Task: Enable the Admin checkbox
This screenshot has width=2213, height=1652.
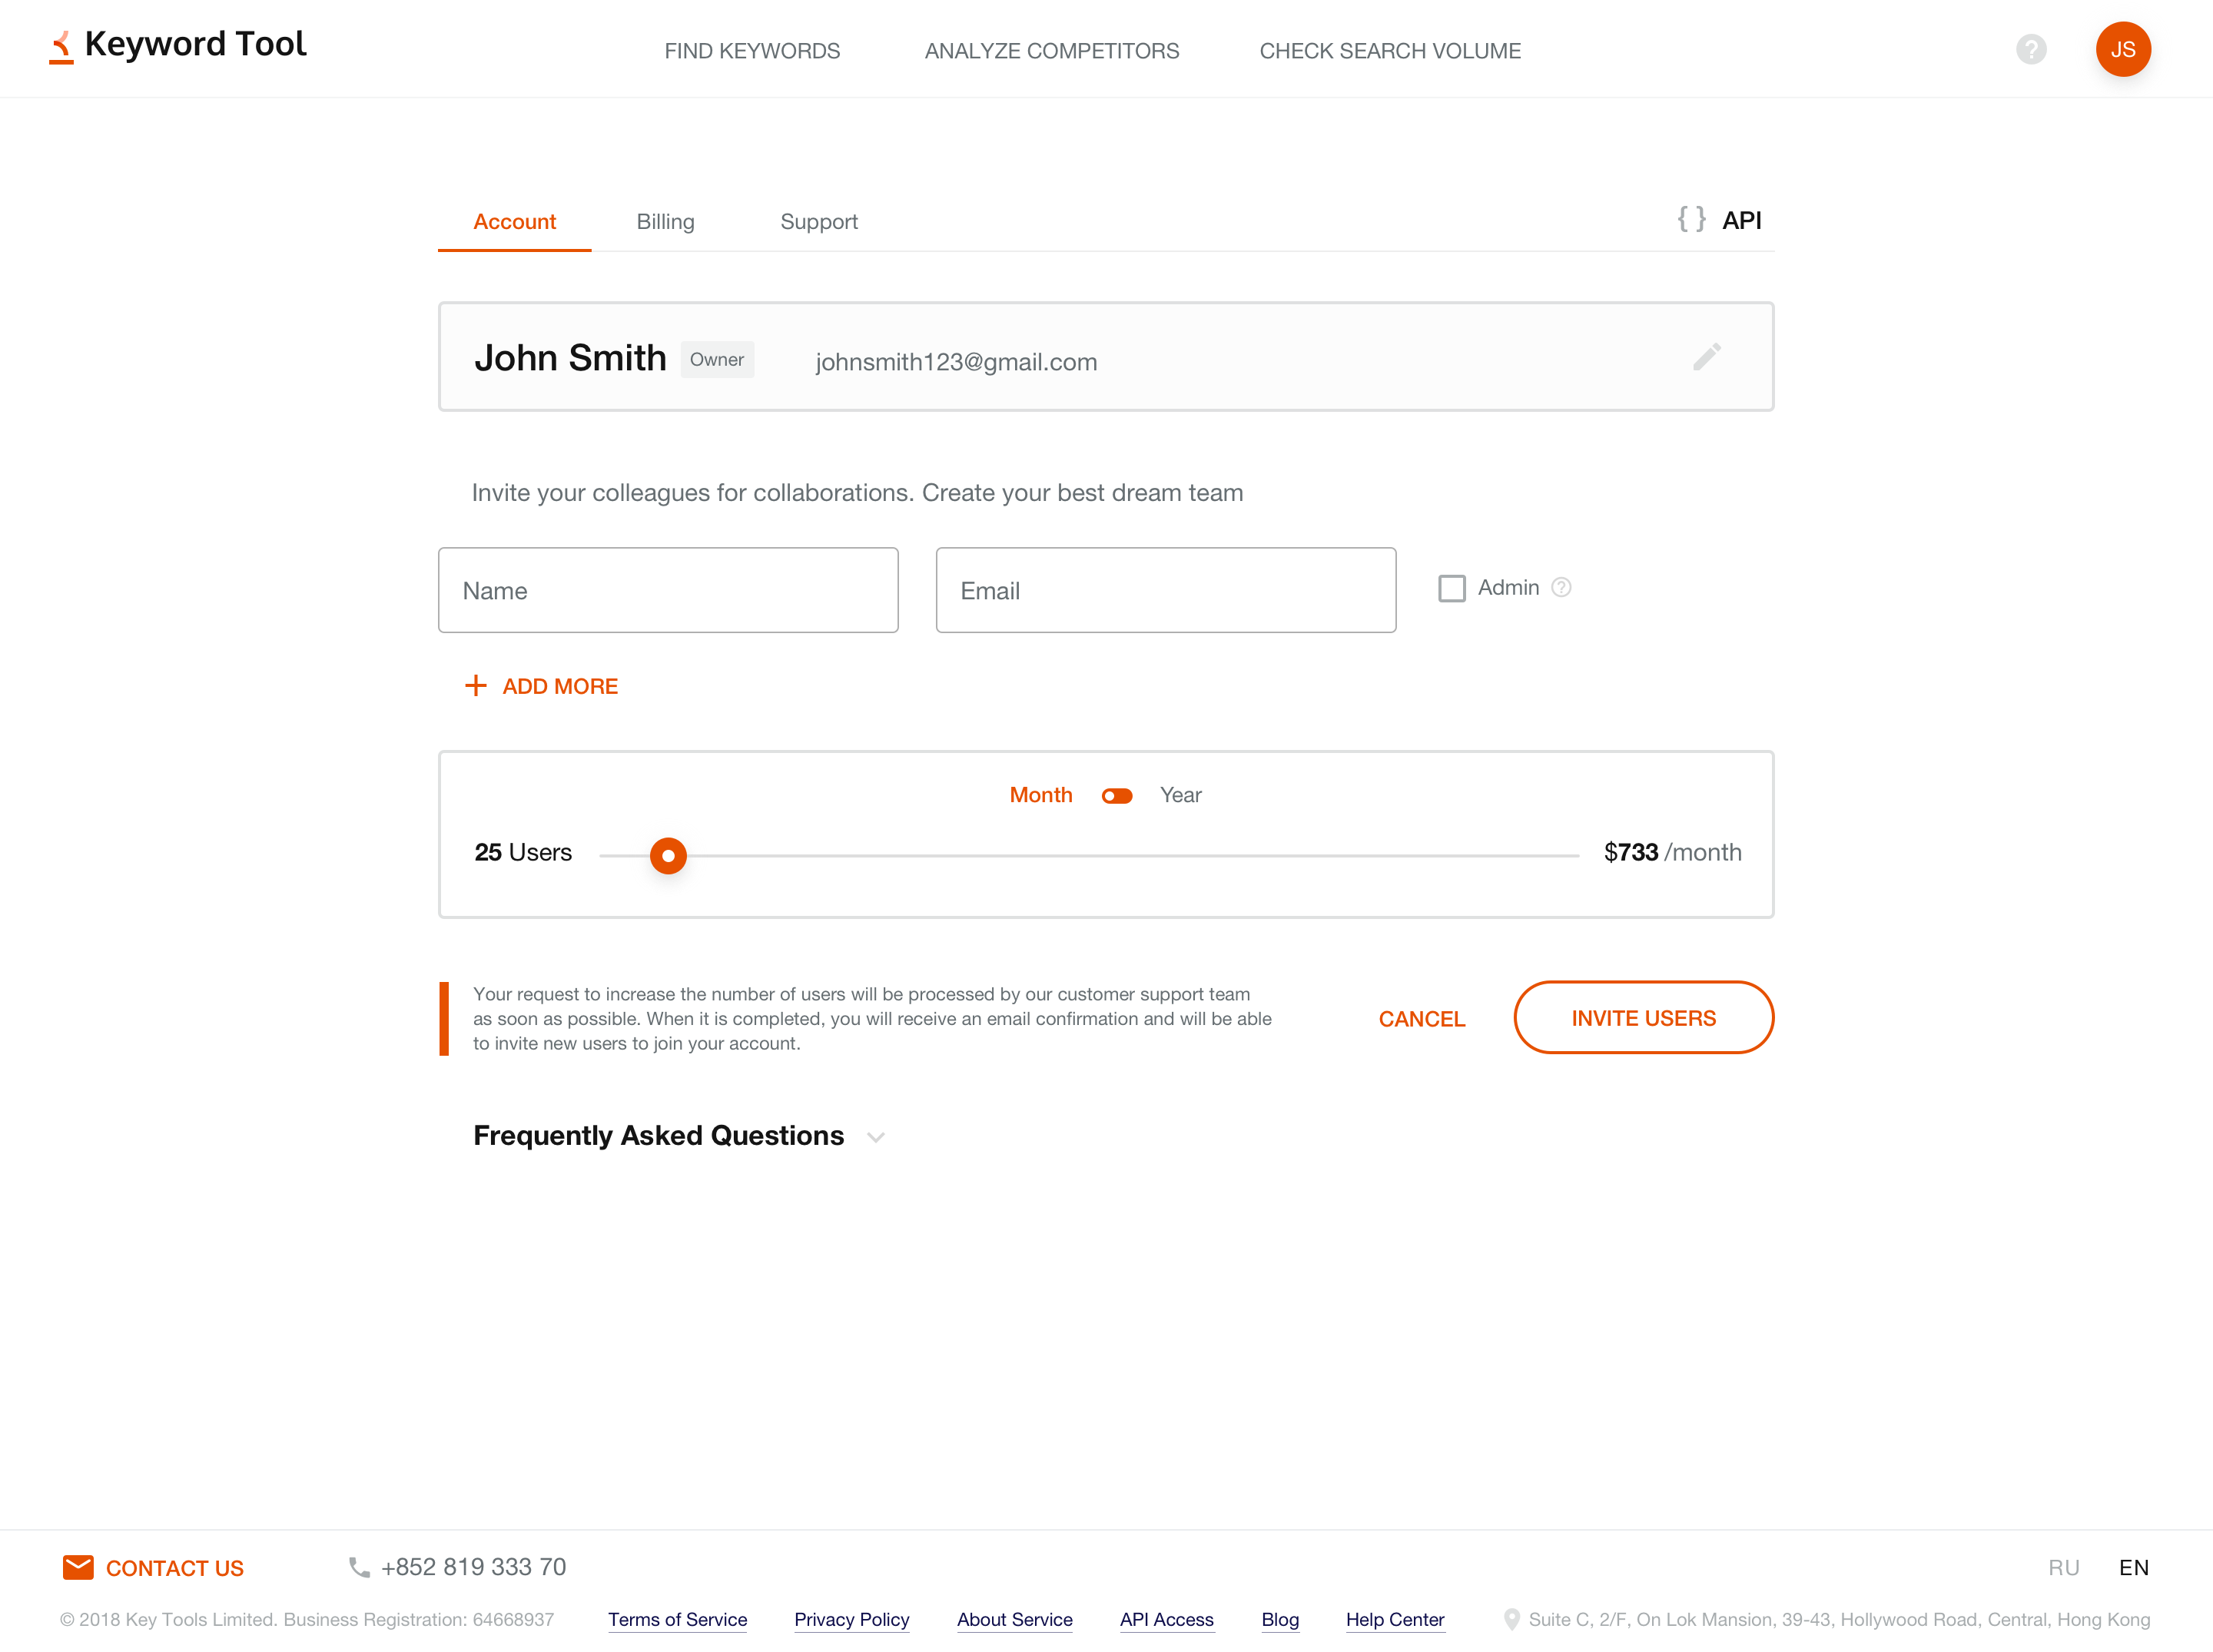Action: 1452,588
